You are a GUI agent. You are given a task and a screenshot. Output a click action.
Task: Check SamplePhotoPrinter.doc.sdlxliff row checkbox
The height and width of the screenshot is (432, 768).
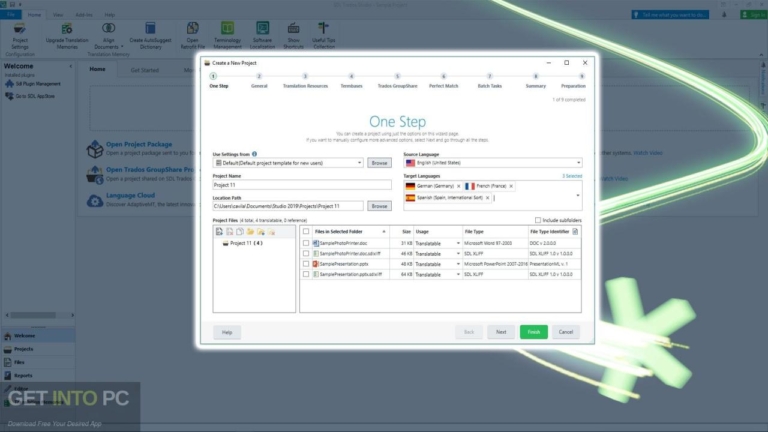click(306, 254)
